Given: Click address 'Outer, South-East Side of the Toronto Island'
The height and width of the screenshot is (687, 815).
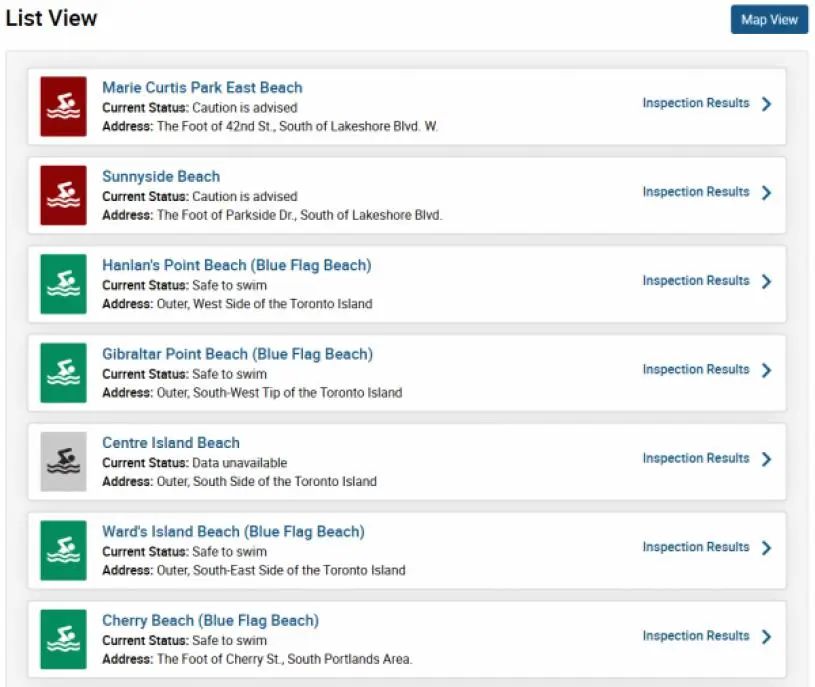Looking at the screenshot, I should point(281,571).
